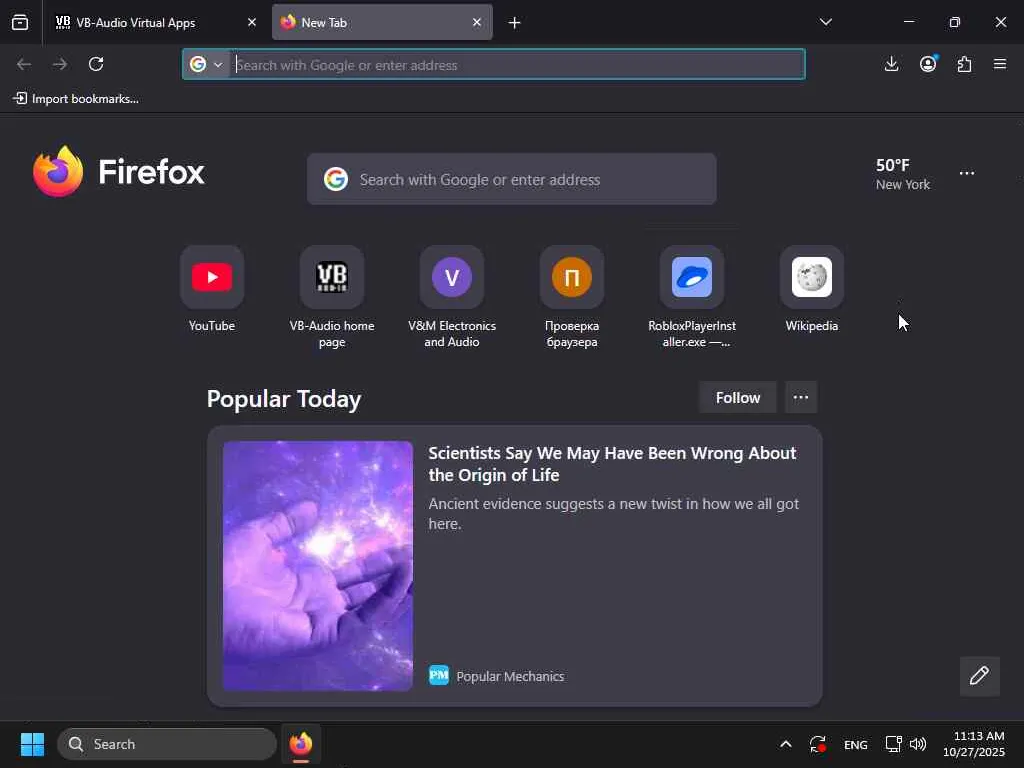Image resolution: width=1024 pixels, height=768 pixels.
Task: Click the page's Google search box
Action: (511, 179)
